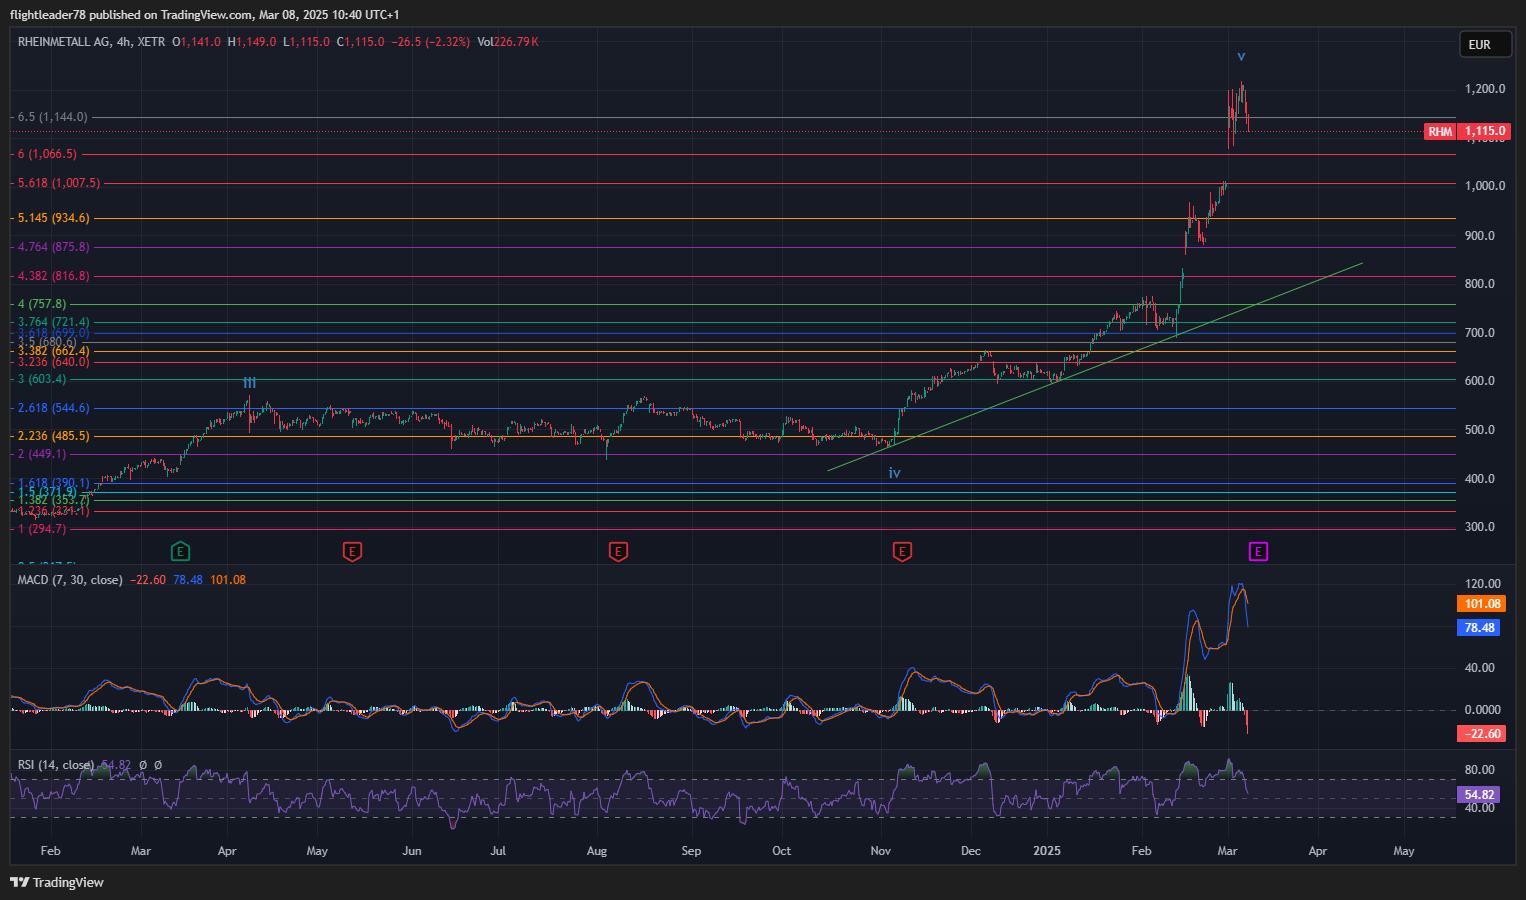Select the Fibonacci level 4.764 (875.8)
The width and height of the screenshot is (1526, 900).
53,247
